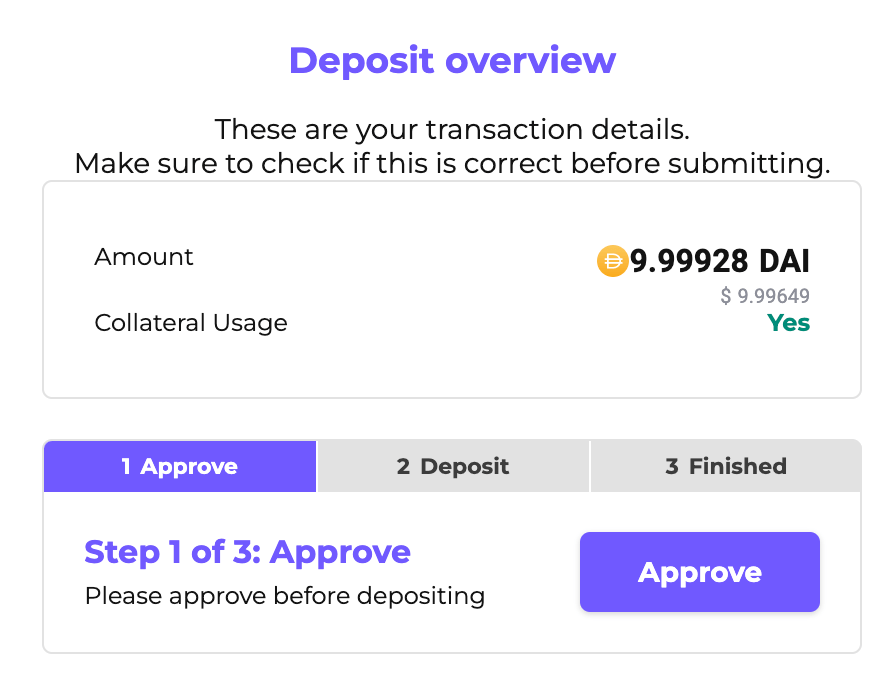Screen dimensions: 894x692
Task: Switch to the 2 Deposit step tab
Action: pyautogui.click(x=453, y=466)
